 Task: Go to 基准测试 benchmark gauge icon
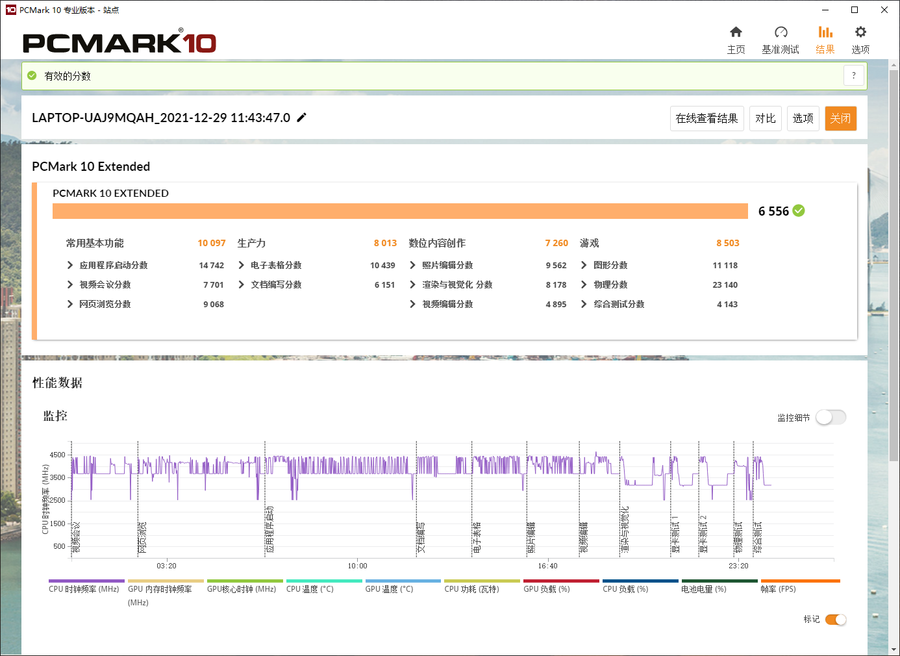click(x=781, y=32)
